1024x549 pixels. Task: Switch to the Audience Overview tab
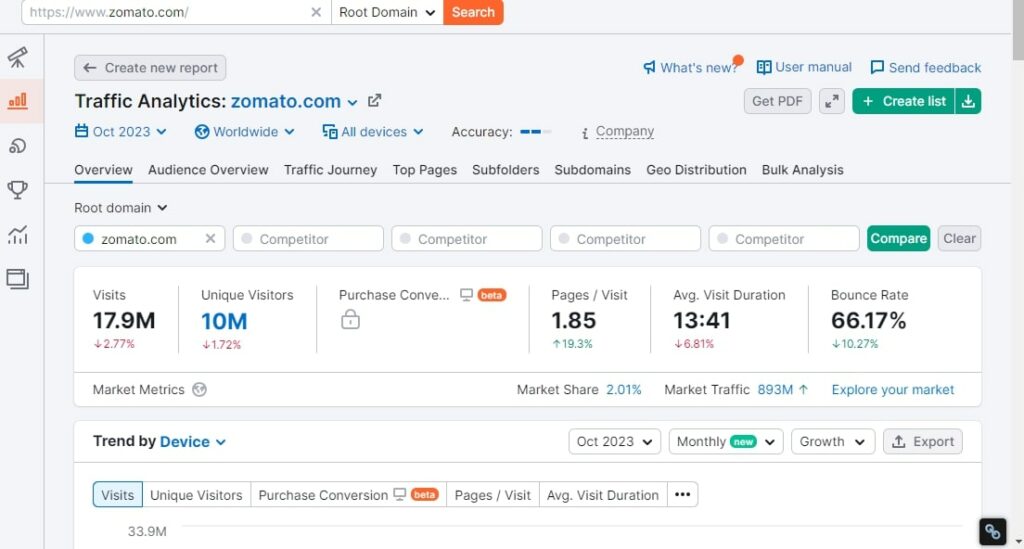tap(208, 170)
